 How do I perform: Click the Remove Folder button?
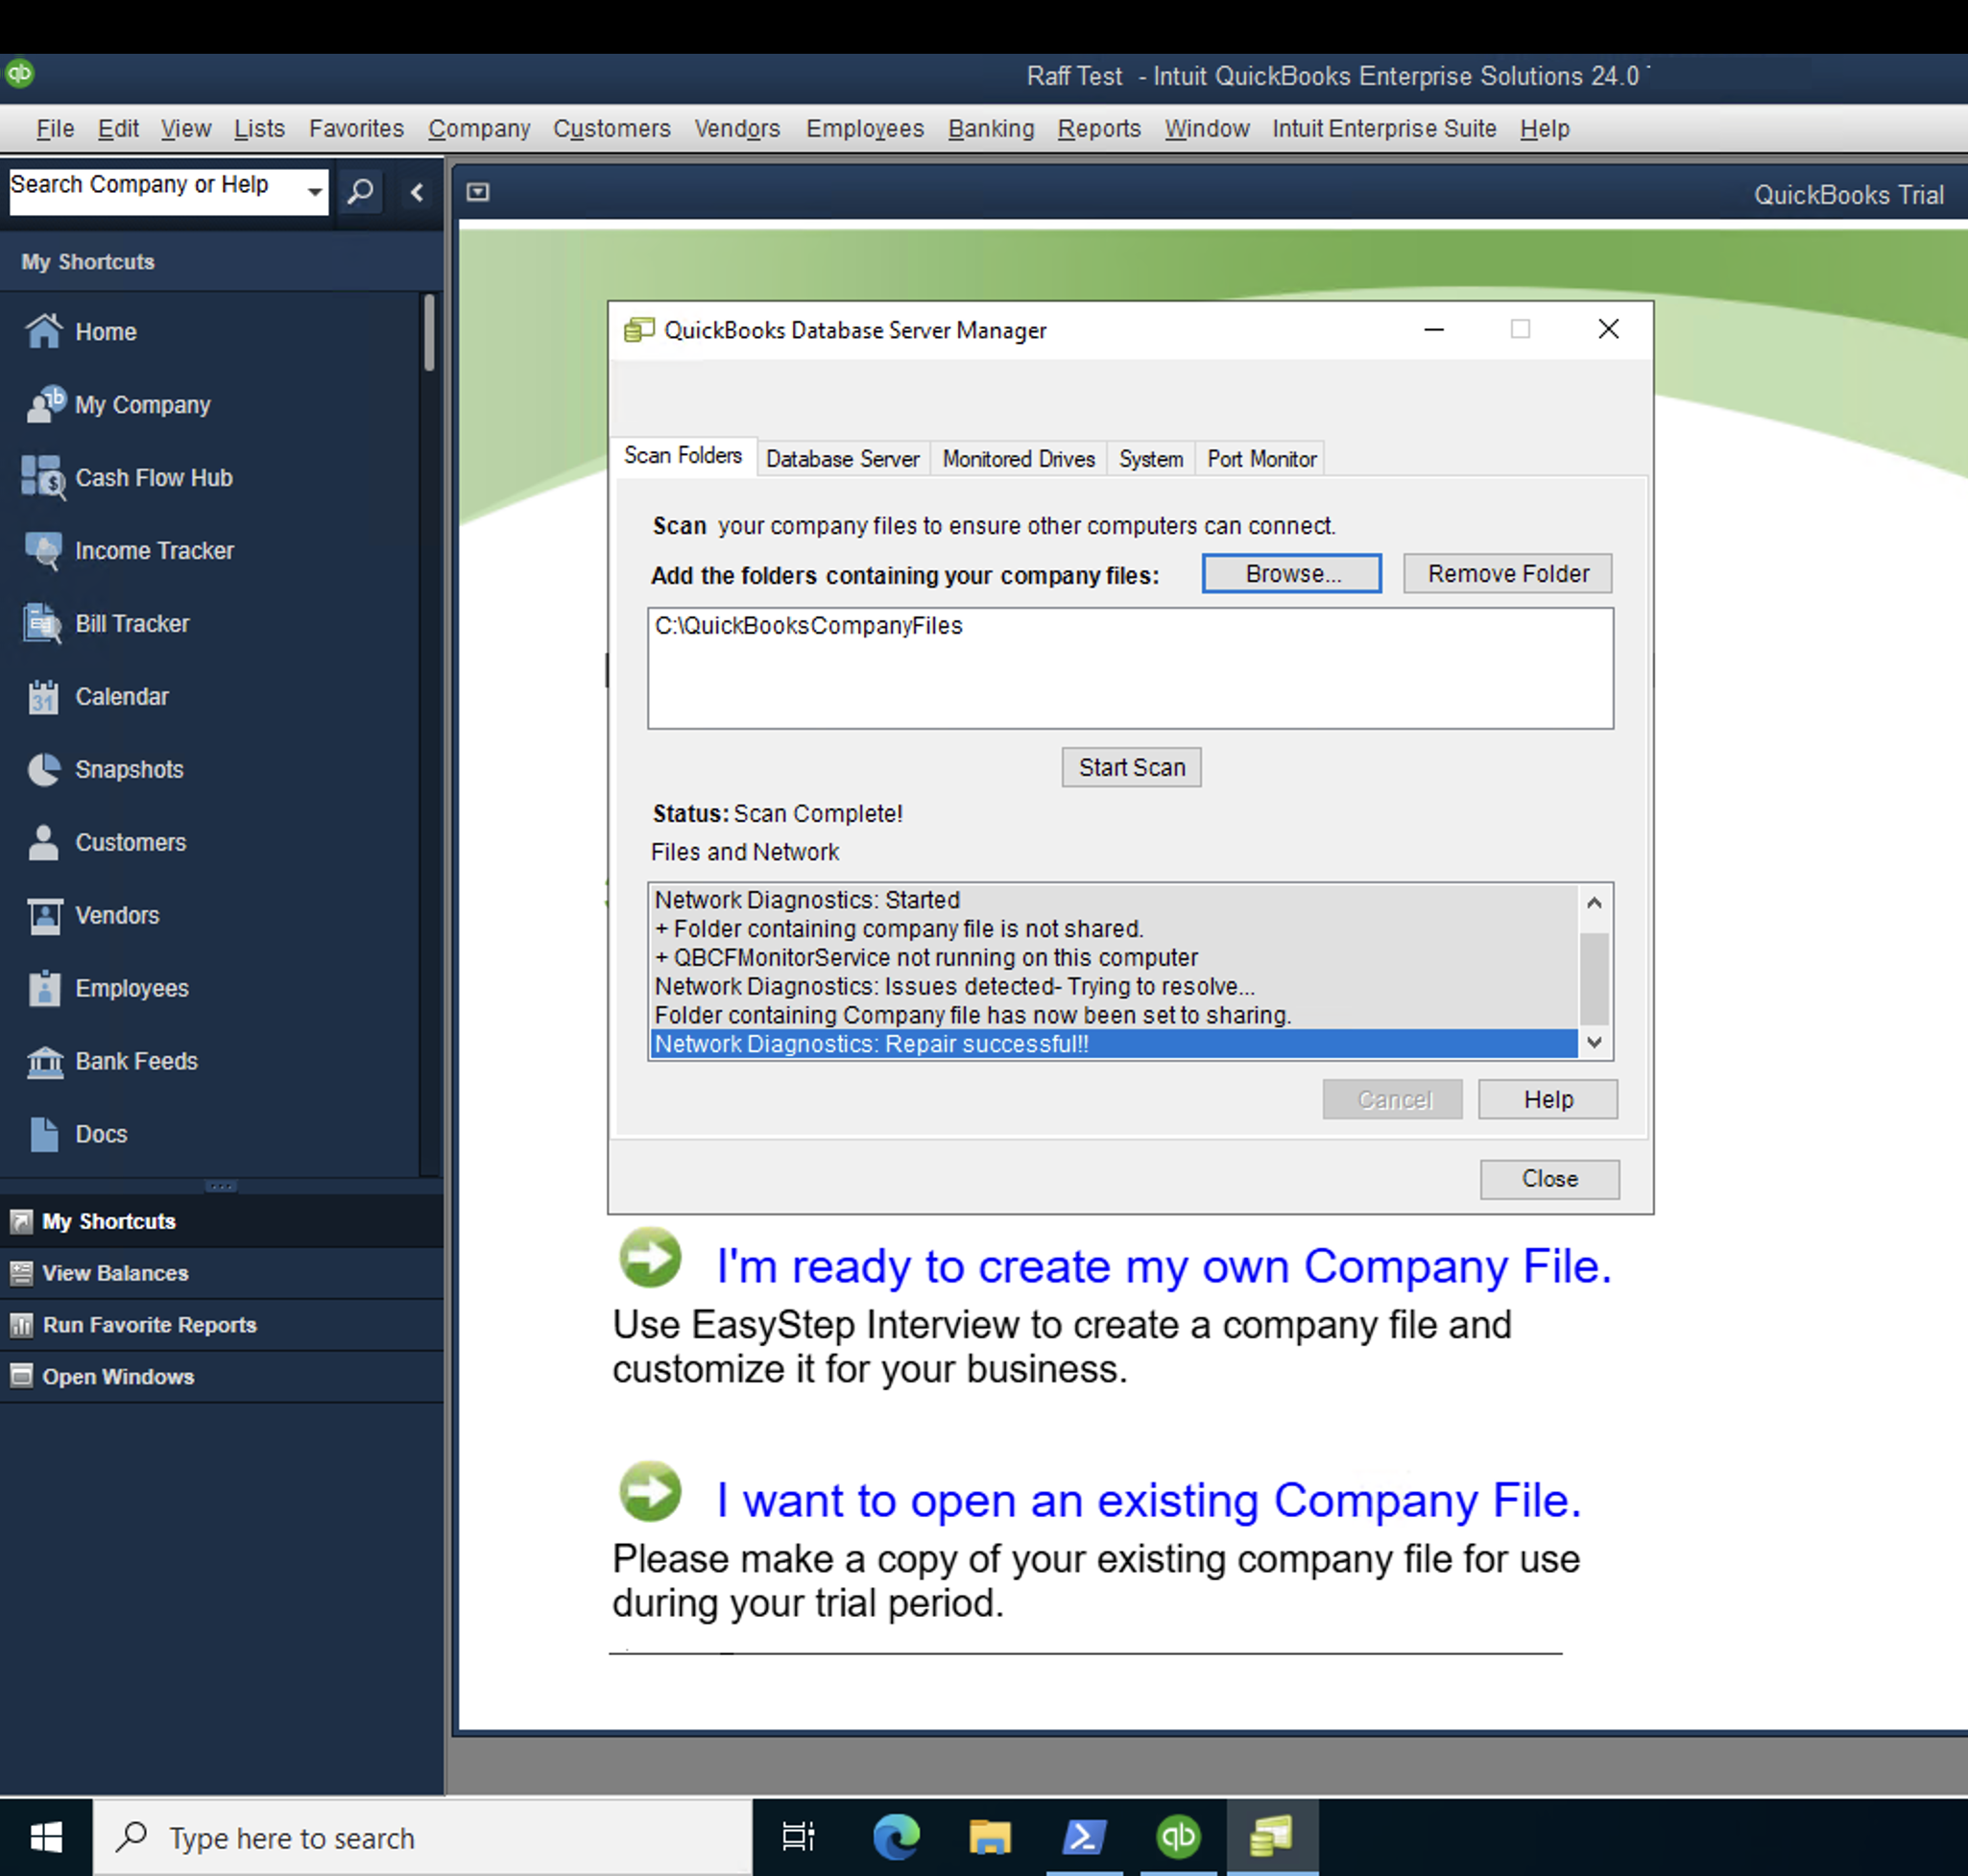(1507, 574)
